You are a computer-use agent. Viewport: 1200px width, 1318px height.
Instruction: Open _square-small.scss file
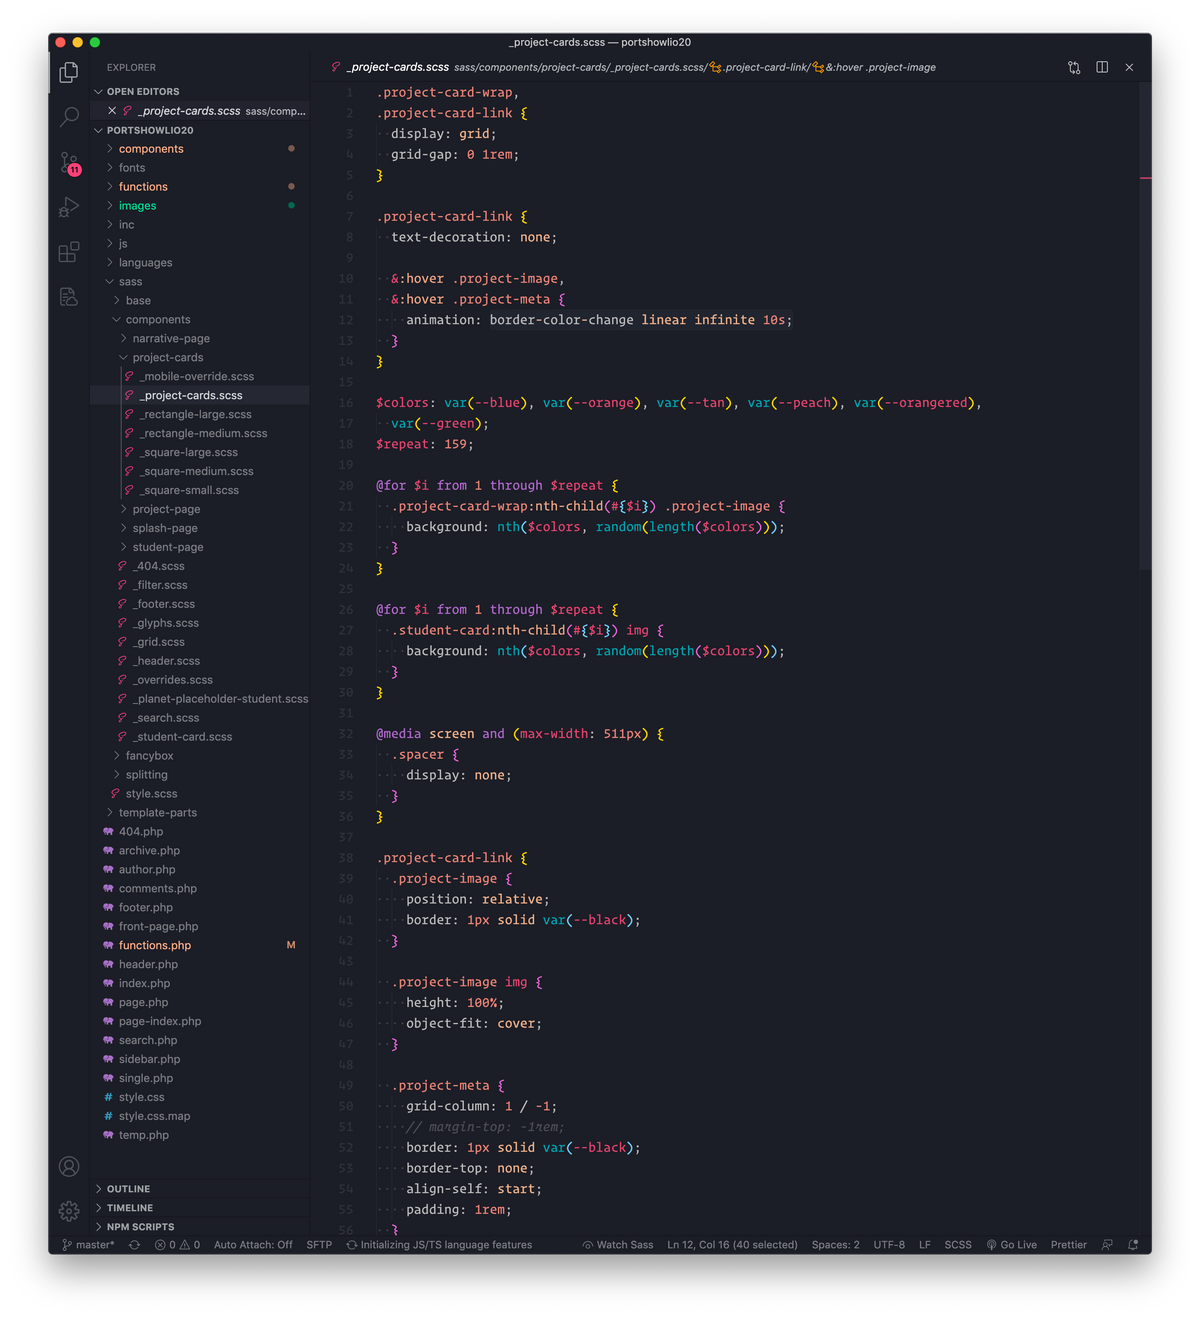click(x=200, y=491)
